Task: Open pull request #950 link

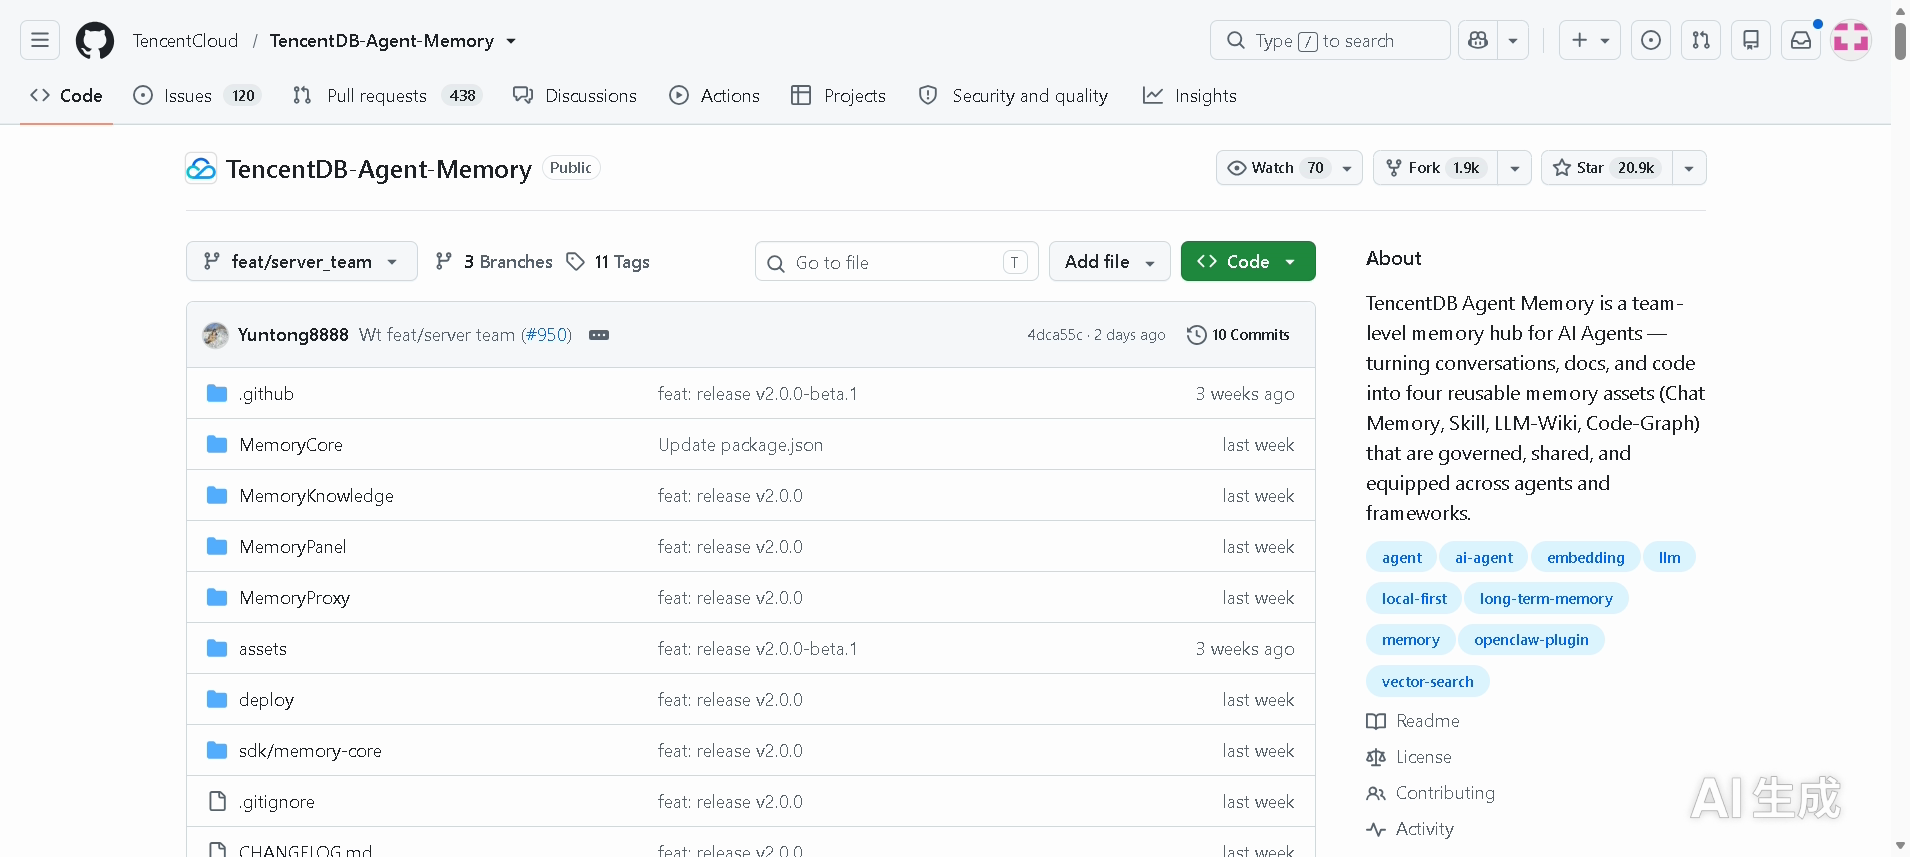Action: pos(546,335)
